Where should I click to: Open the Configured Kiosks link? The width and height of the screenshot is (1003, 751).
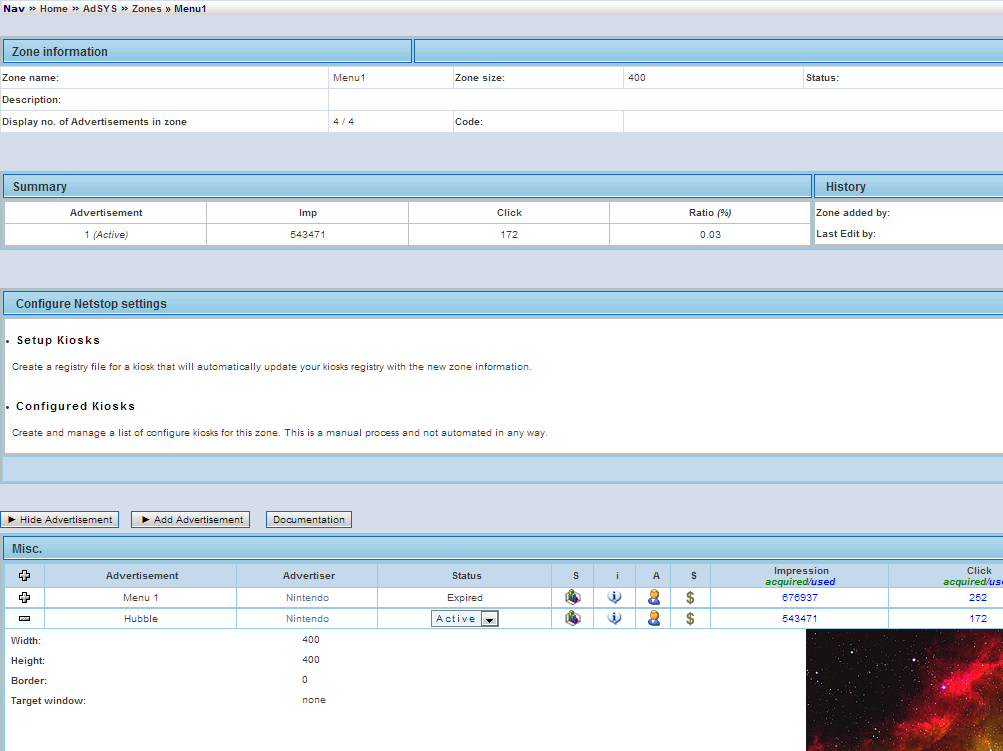click(x=75, y=406)
